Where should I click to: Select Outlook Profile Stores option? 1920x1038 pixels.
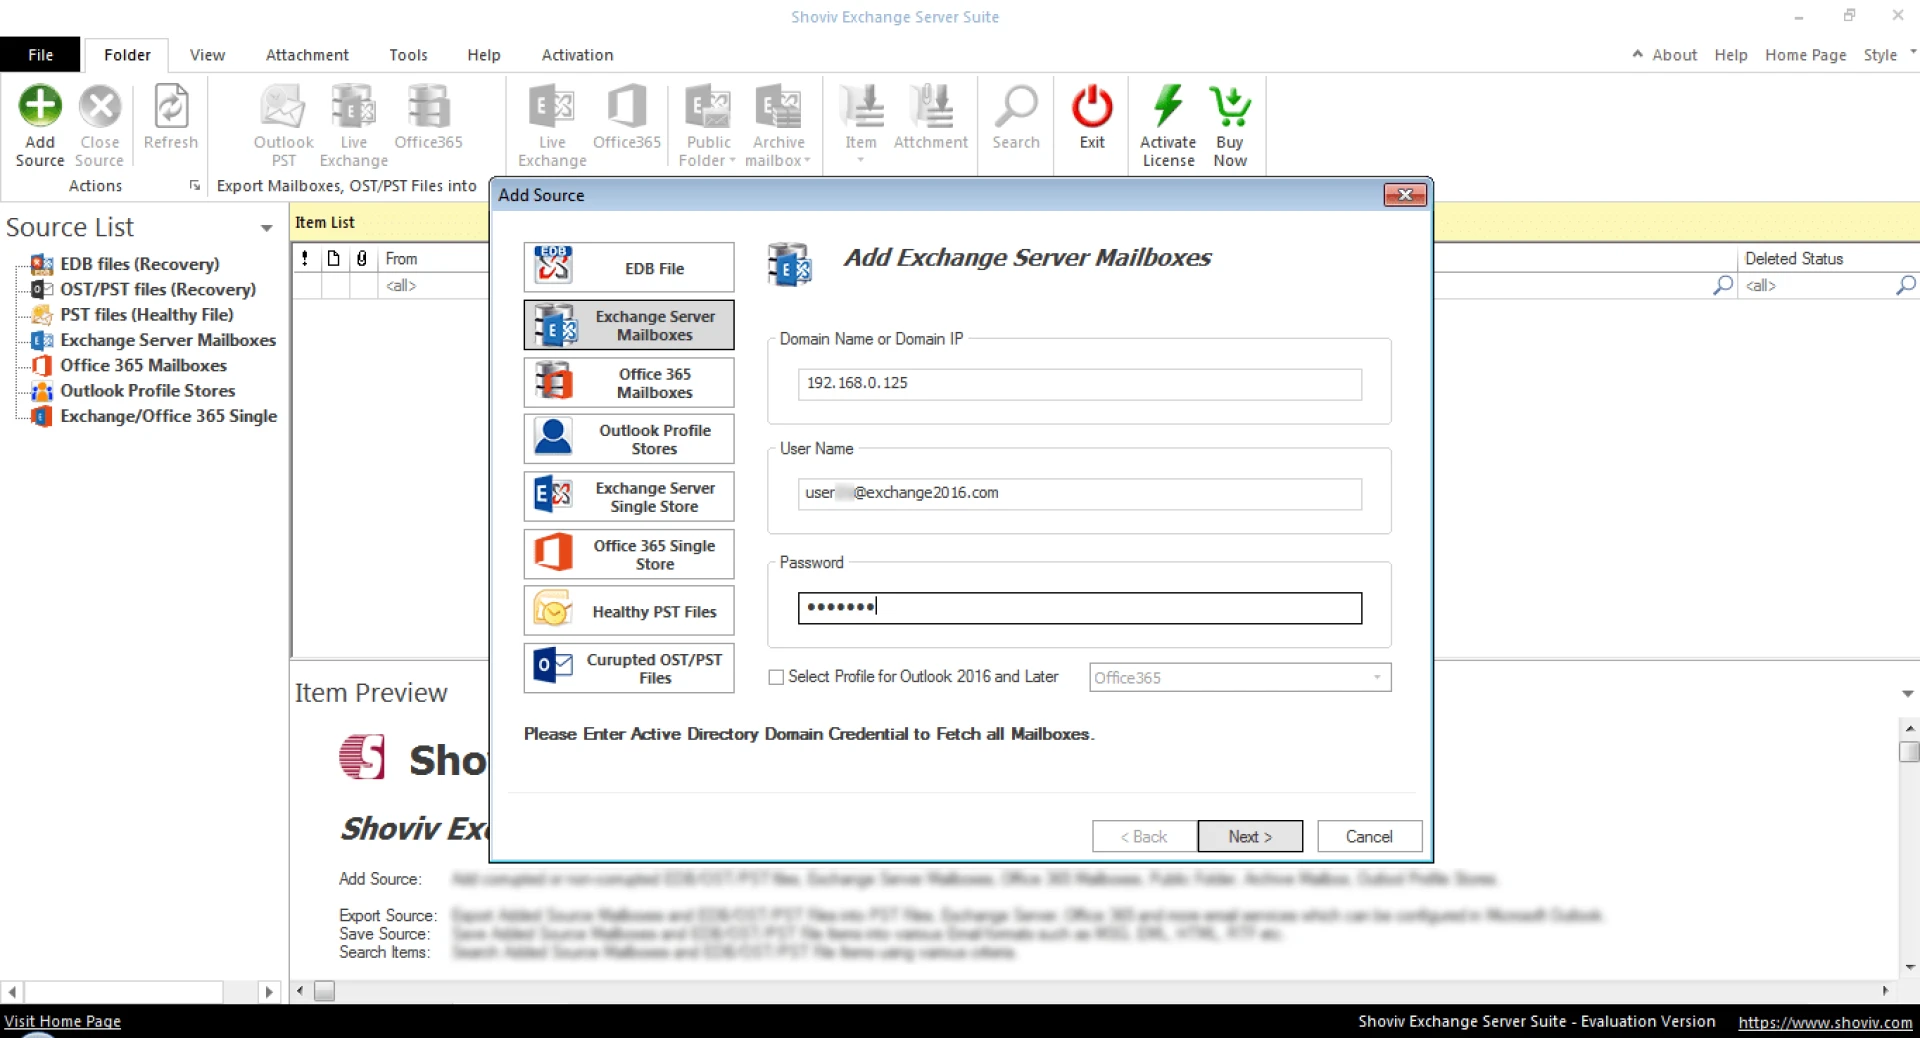[x=628, y=440]
